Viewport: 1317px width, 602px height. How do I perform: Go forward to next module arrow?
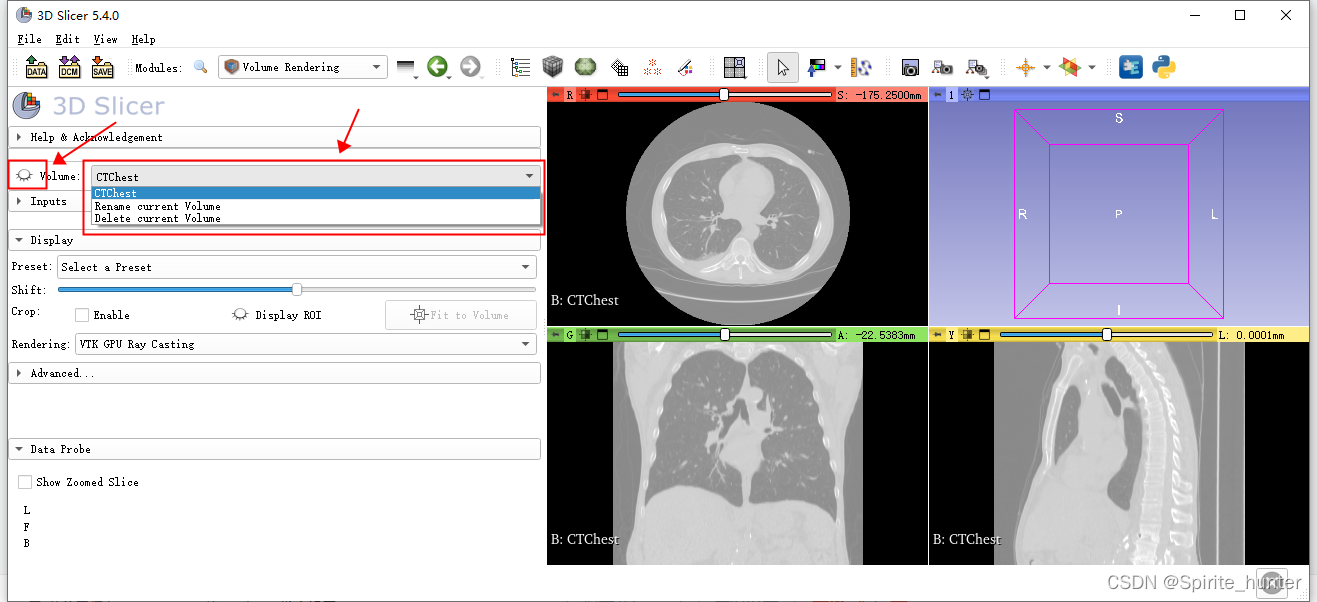point(470,67)
